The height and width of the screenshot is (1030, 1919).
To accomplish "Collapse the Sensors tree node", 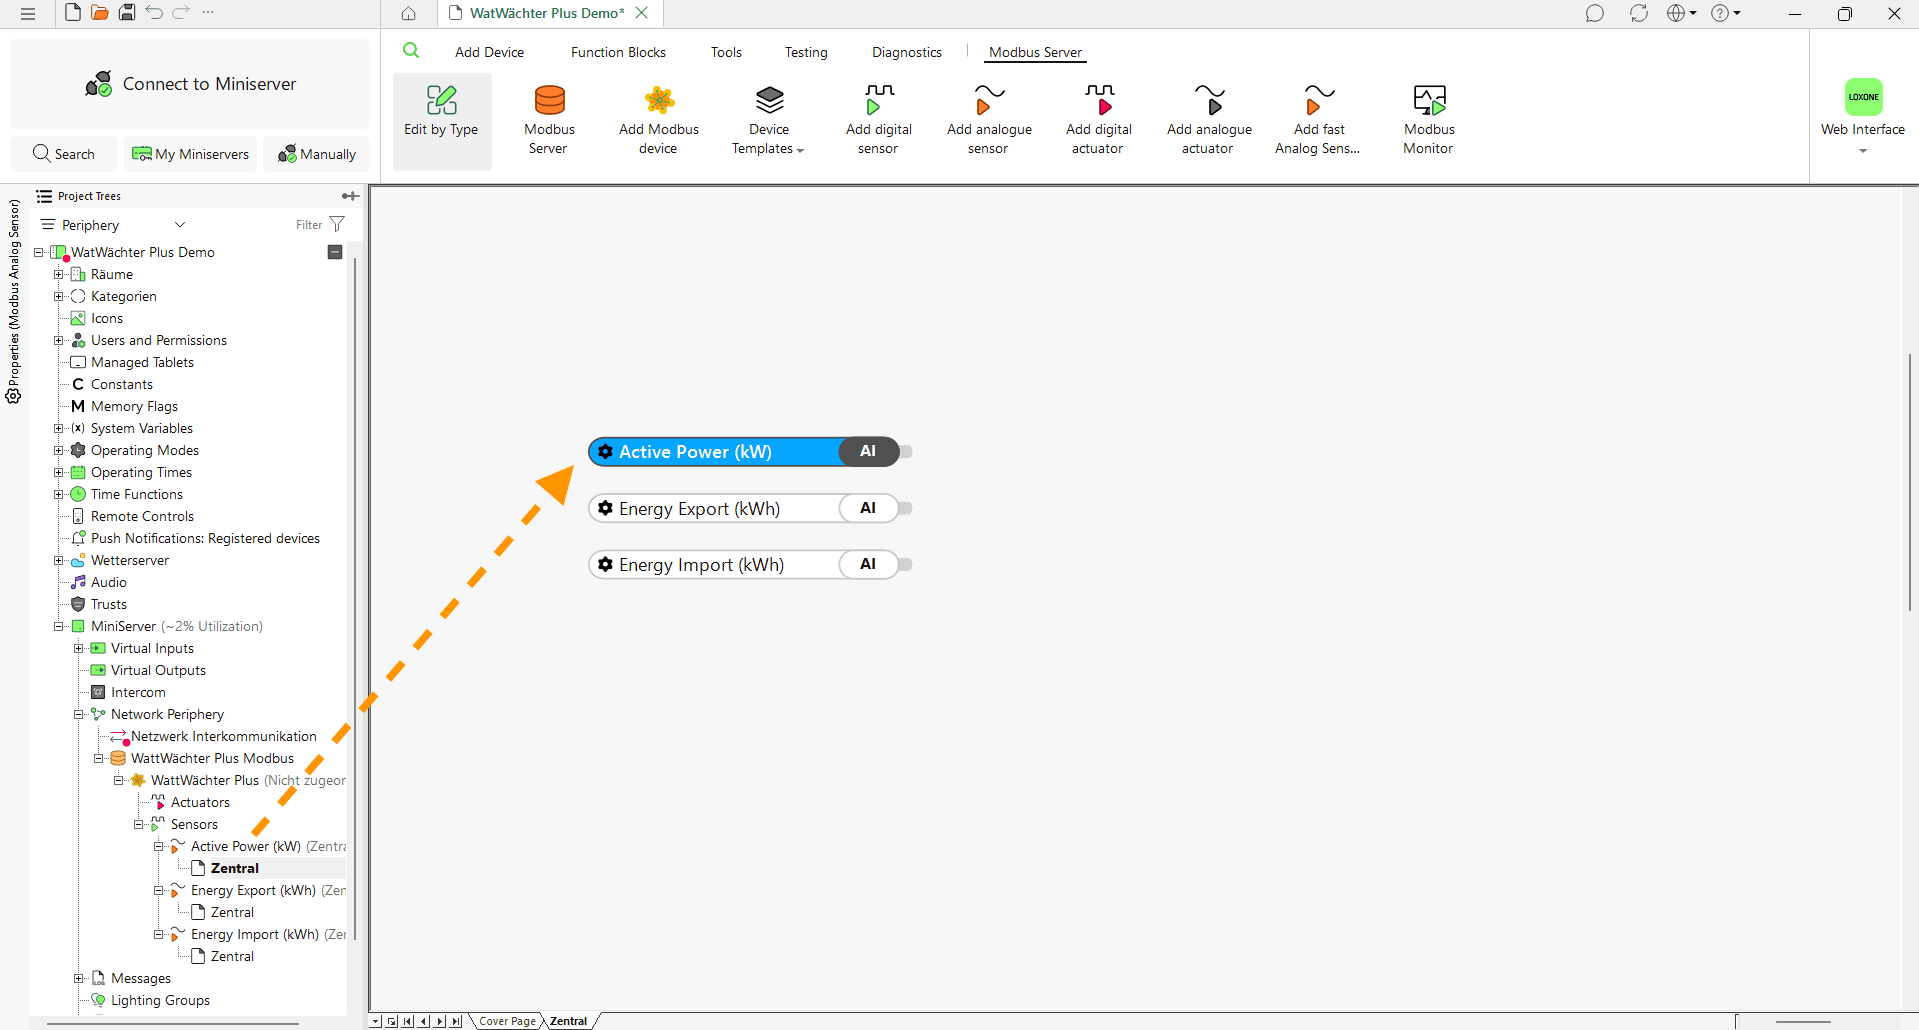I will tap(138, 824).
